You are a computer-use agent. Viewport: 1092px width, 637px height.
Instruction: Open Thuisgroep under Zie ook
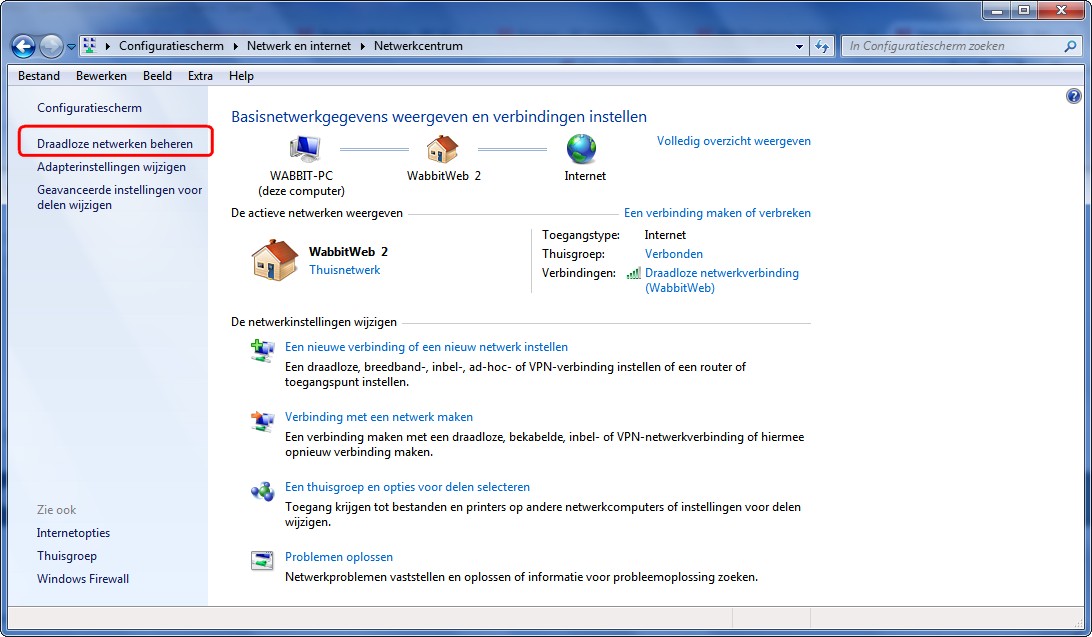pos(67,556)
